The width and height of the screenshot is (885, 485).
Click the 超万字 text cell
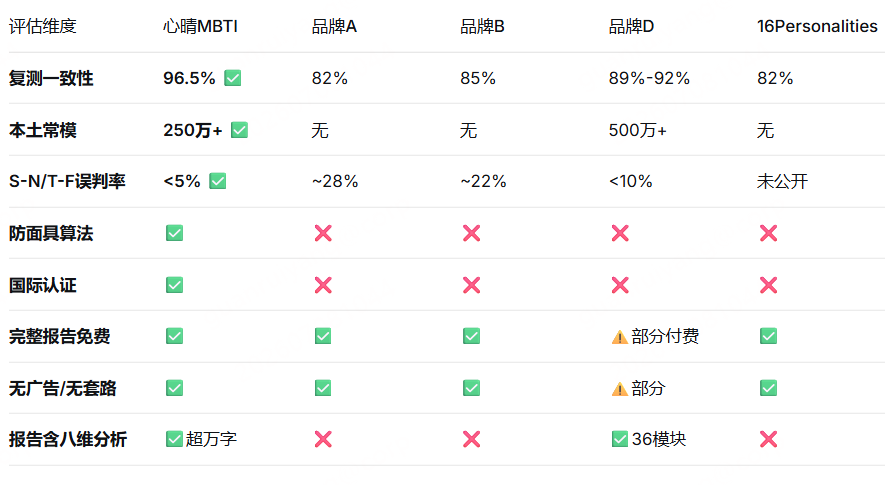(x=211, y=439)
